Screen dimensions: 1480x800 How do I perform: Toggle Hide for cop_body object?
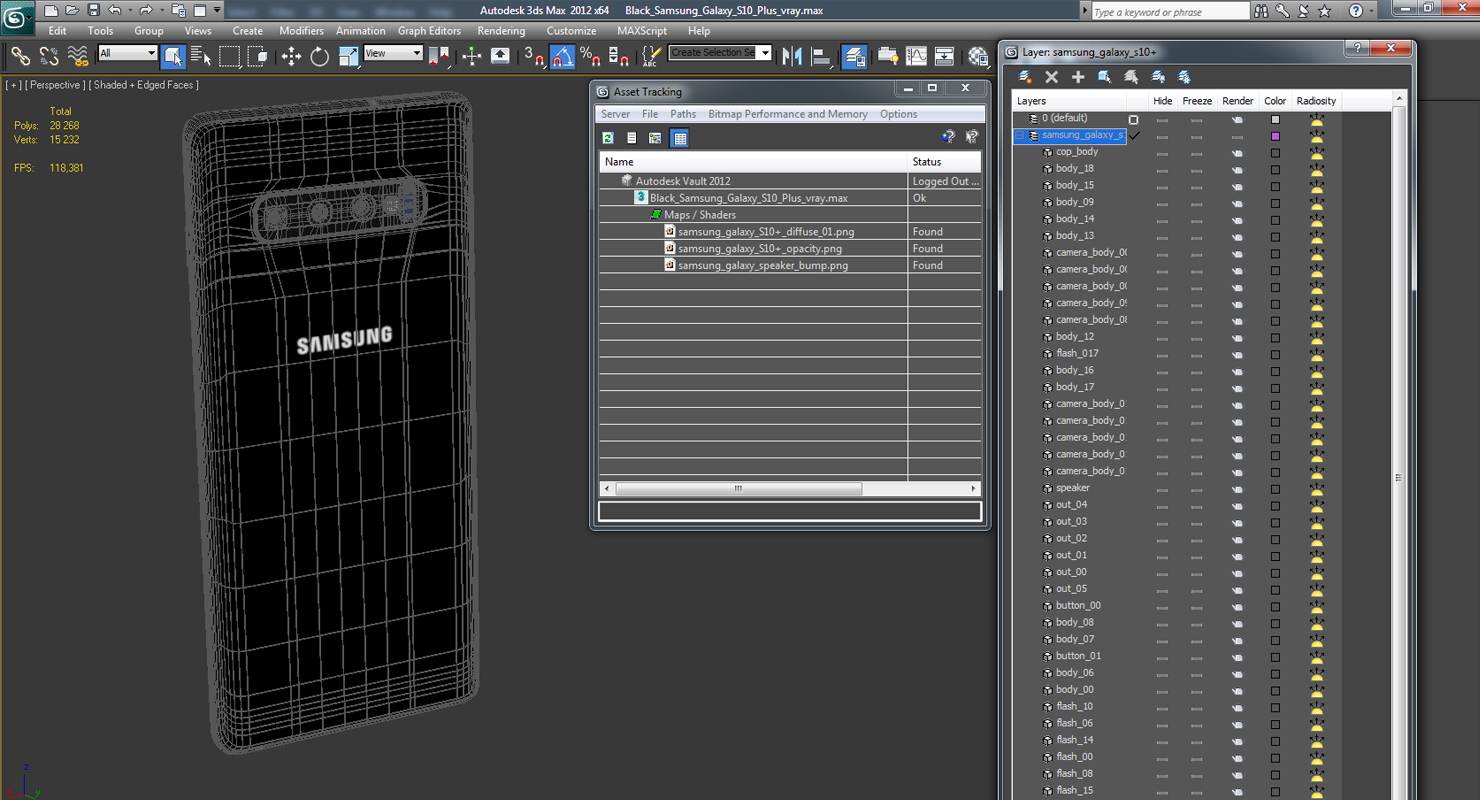click(1162, 153)
